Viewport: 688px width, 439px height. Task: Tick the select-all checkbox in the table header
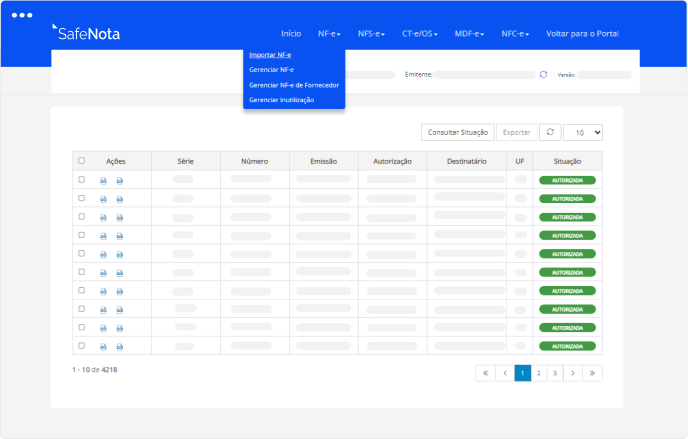82,161
